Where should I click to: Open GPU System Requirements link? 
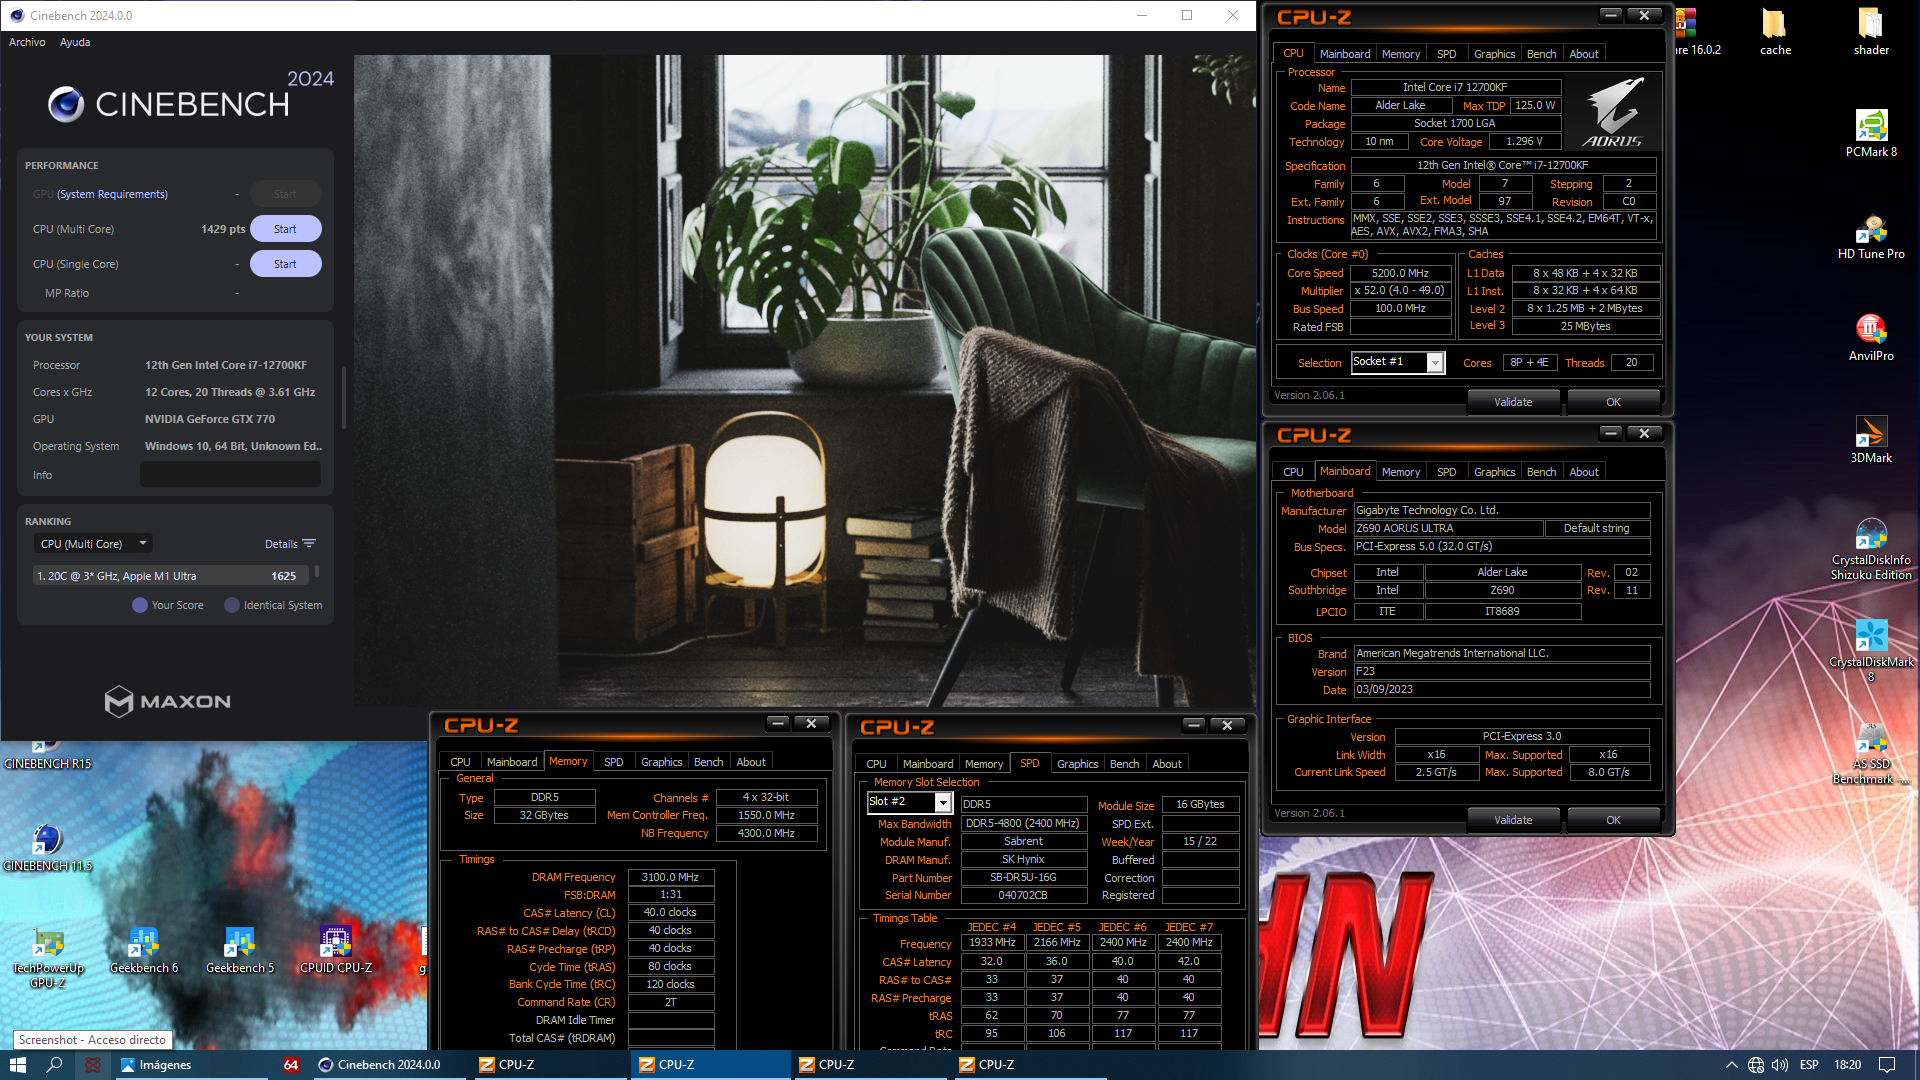pos(112,194)
